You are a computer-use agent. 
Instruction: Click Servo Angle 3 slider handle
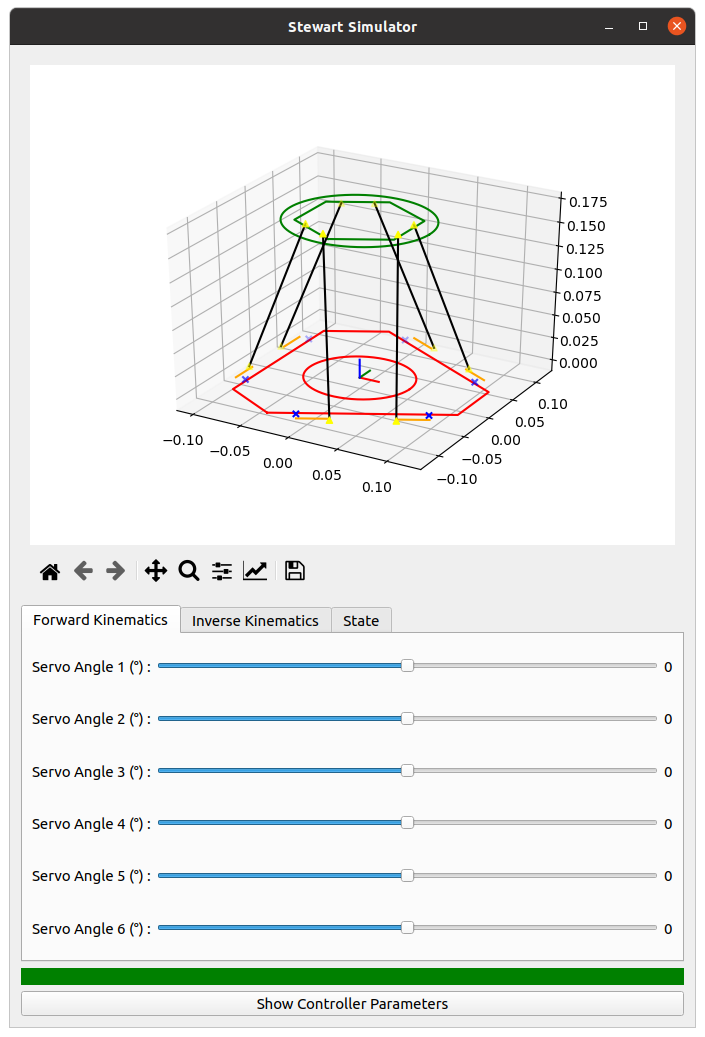[x=407, y=770]
